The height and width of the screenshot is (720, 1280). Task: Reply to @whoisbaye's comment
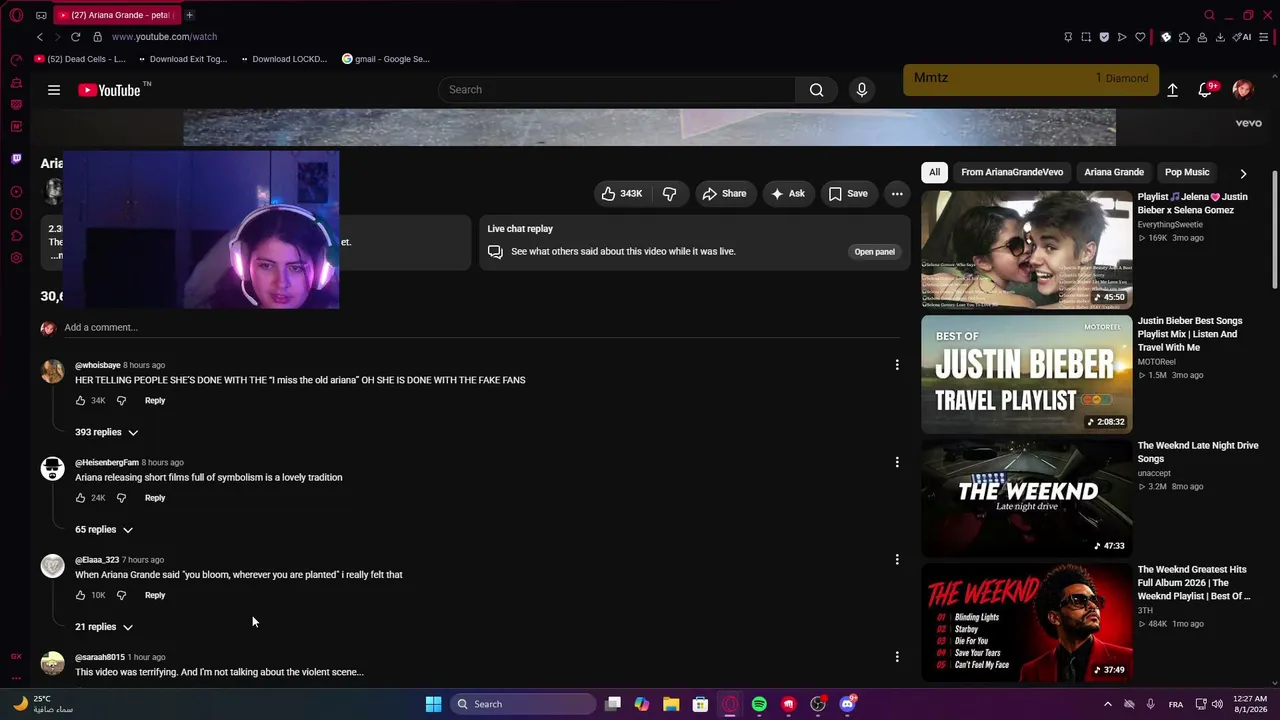155,401
